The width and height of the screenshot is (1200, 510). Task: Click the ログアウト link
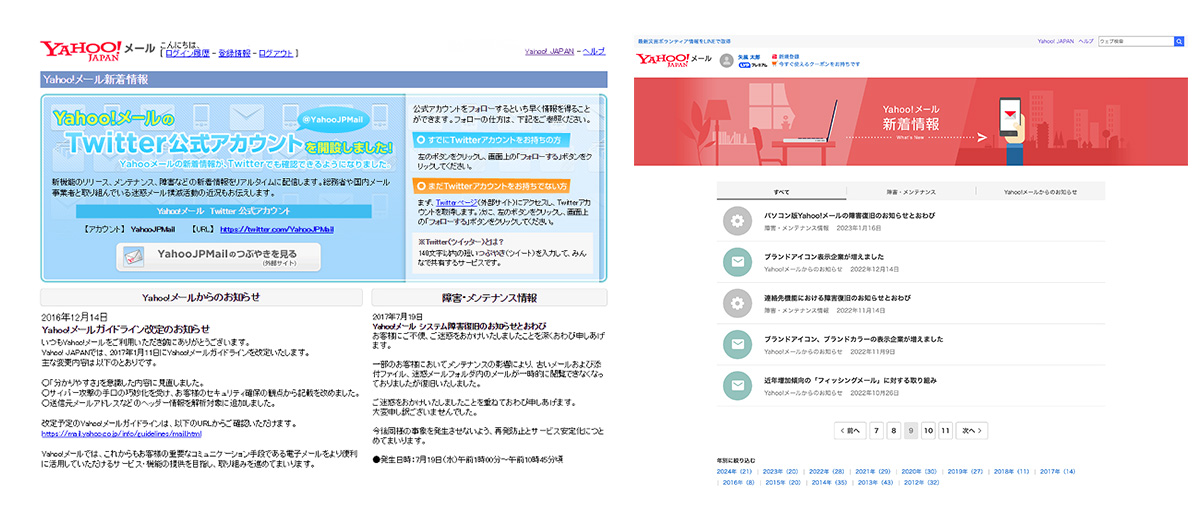(276, 53)
